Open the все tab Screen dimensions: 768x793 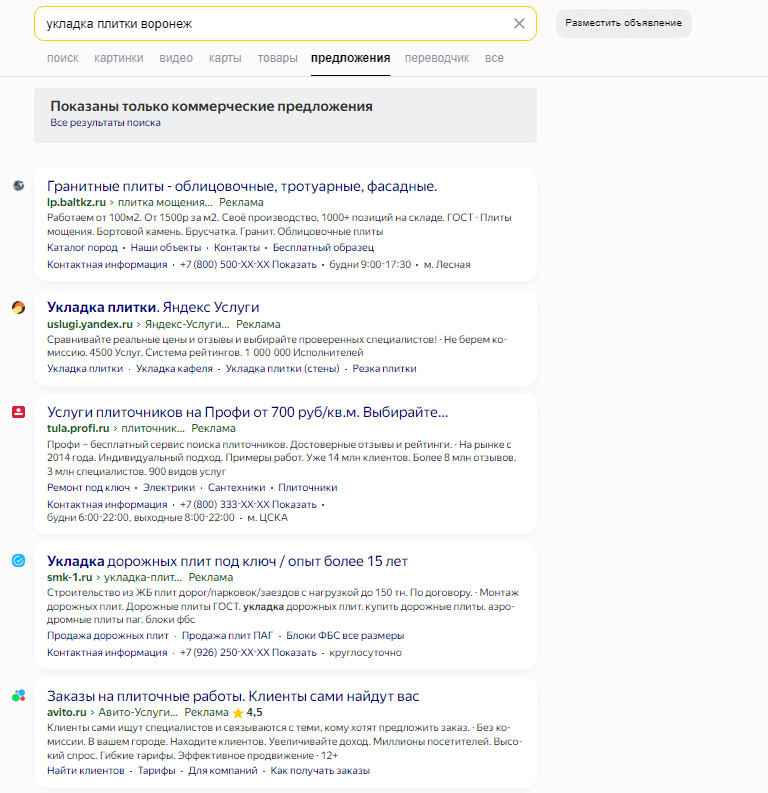[494, 58]
